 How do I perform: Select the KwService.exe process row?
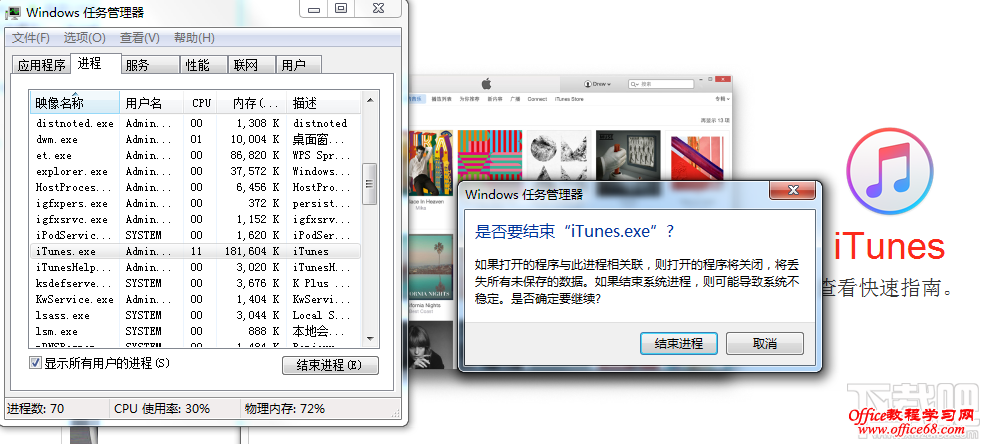(x=195, y=300)
